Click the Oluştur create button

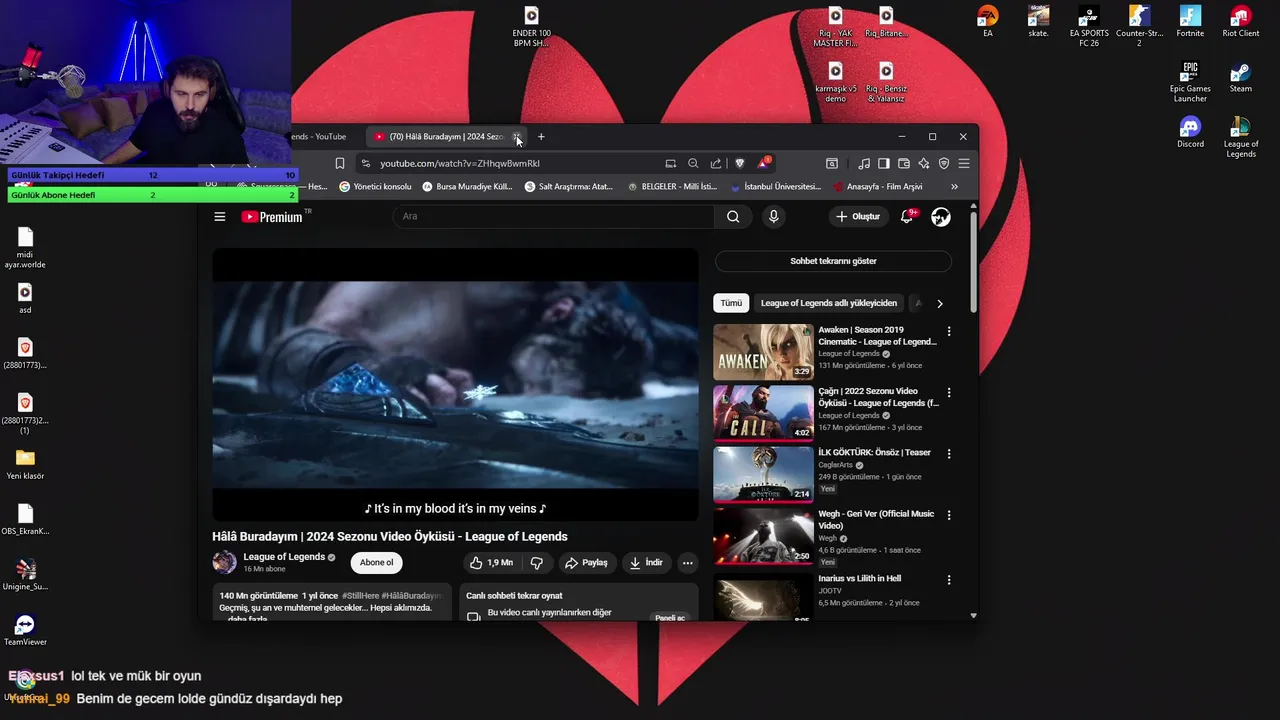[x=858, y=217]
